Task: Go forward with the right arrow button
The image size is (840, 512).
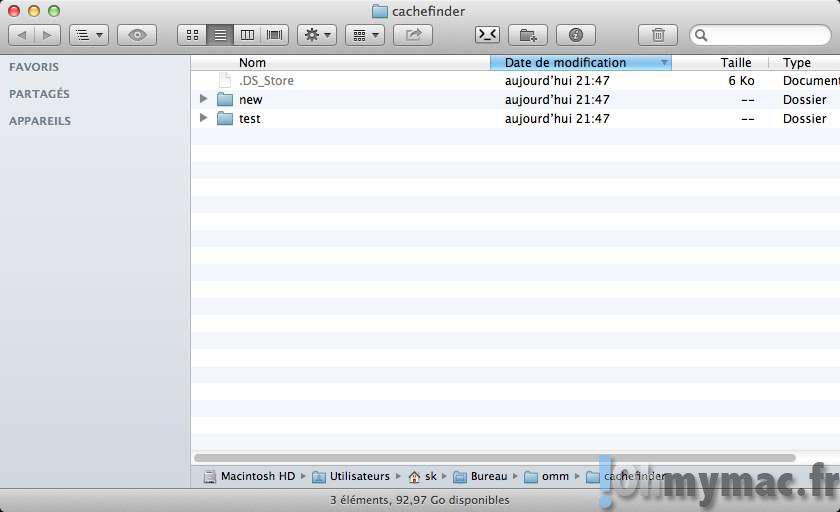Action: click(x=48, y=35)
